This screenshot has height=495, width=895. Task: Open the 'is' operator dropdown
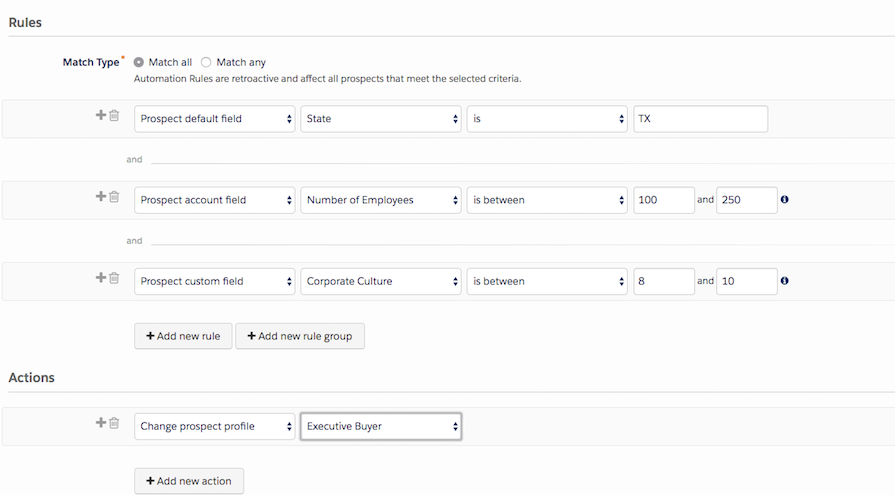coord(547,119)
